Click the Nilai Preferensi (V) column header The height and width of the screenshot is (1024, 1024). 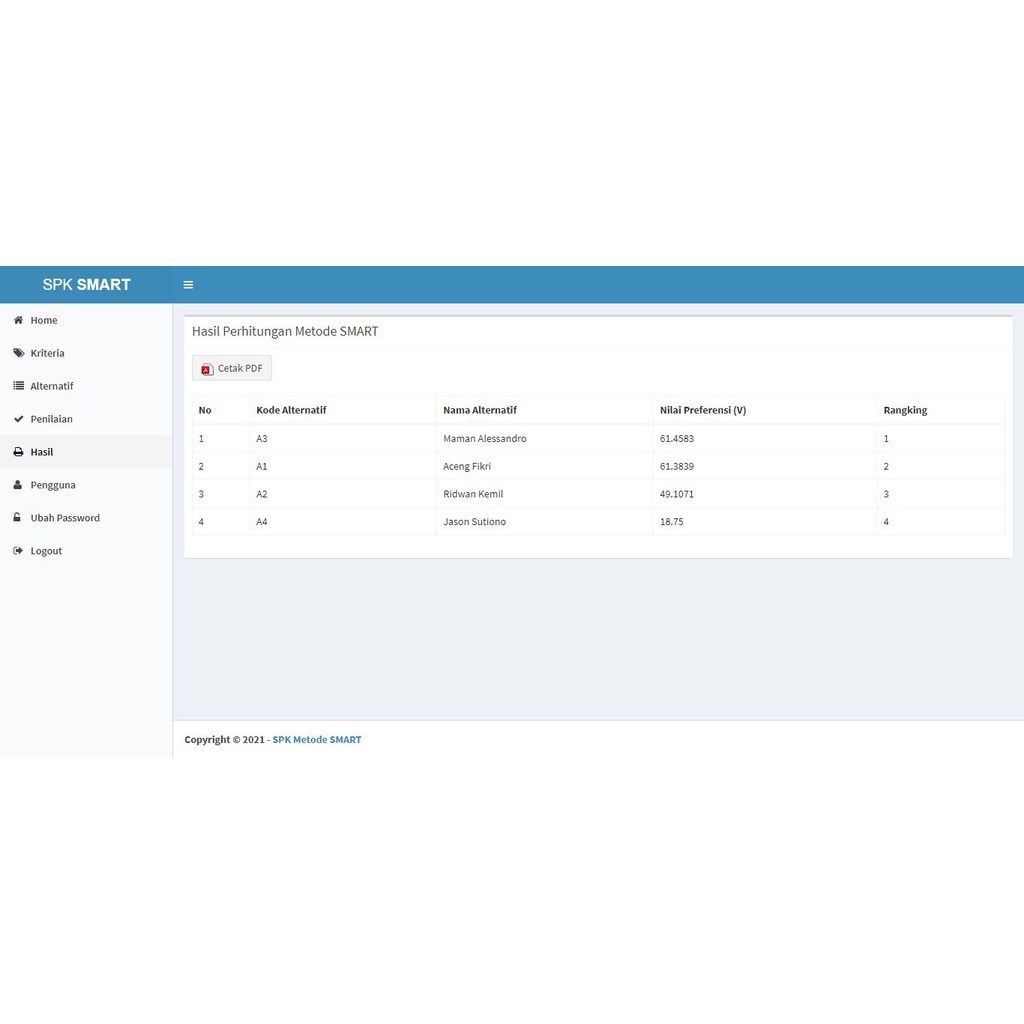click(703, 410)
